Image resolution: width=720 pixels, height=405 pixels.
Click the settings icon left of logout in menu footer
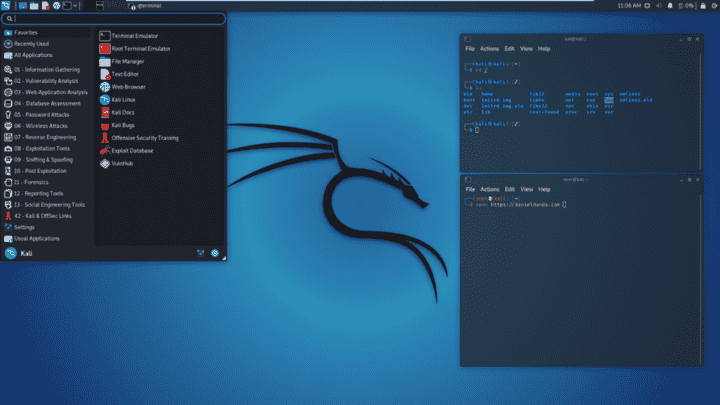(x=201, y=253)
